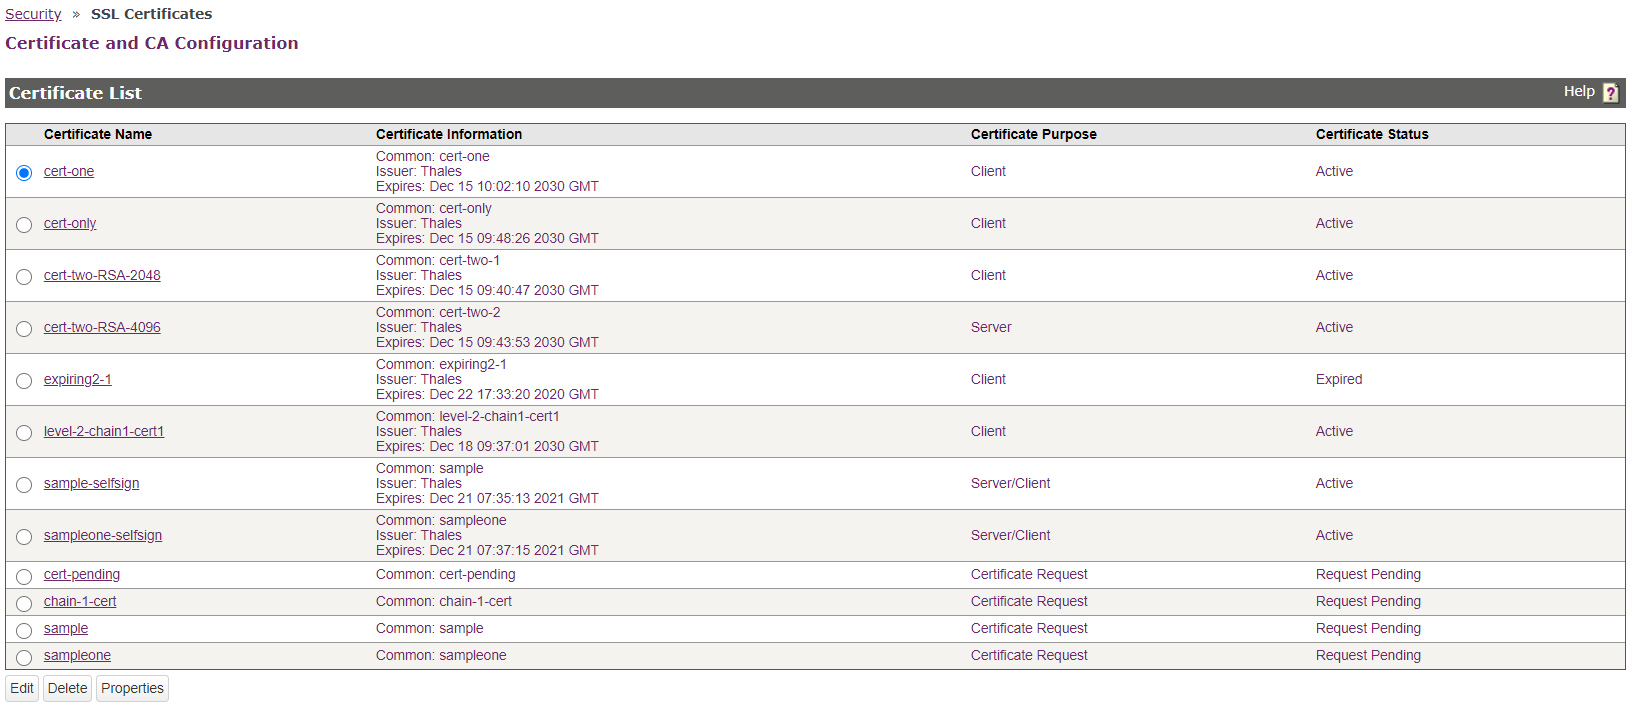Click the Certificate Status column header
Screen dimensions: 1635x711
(x=1371, y=134)
